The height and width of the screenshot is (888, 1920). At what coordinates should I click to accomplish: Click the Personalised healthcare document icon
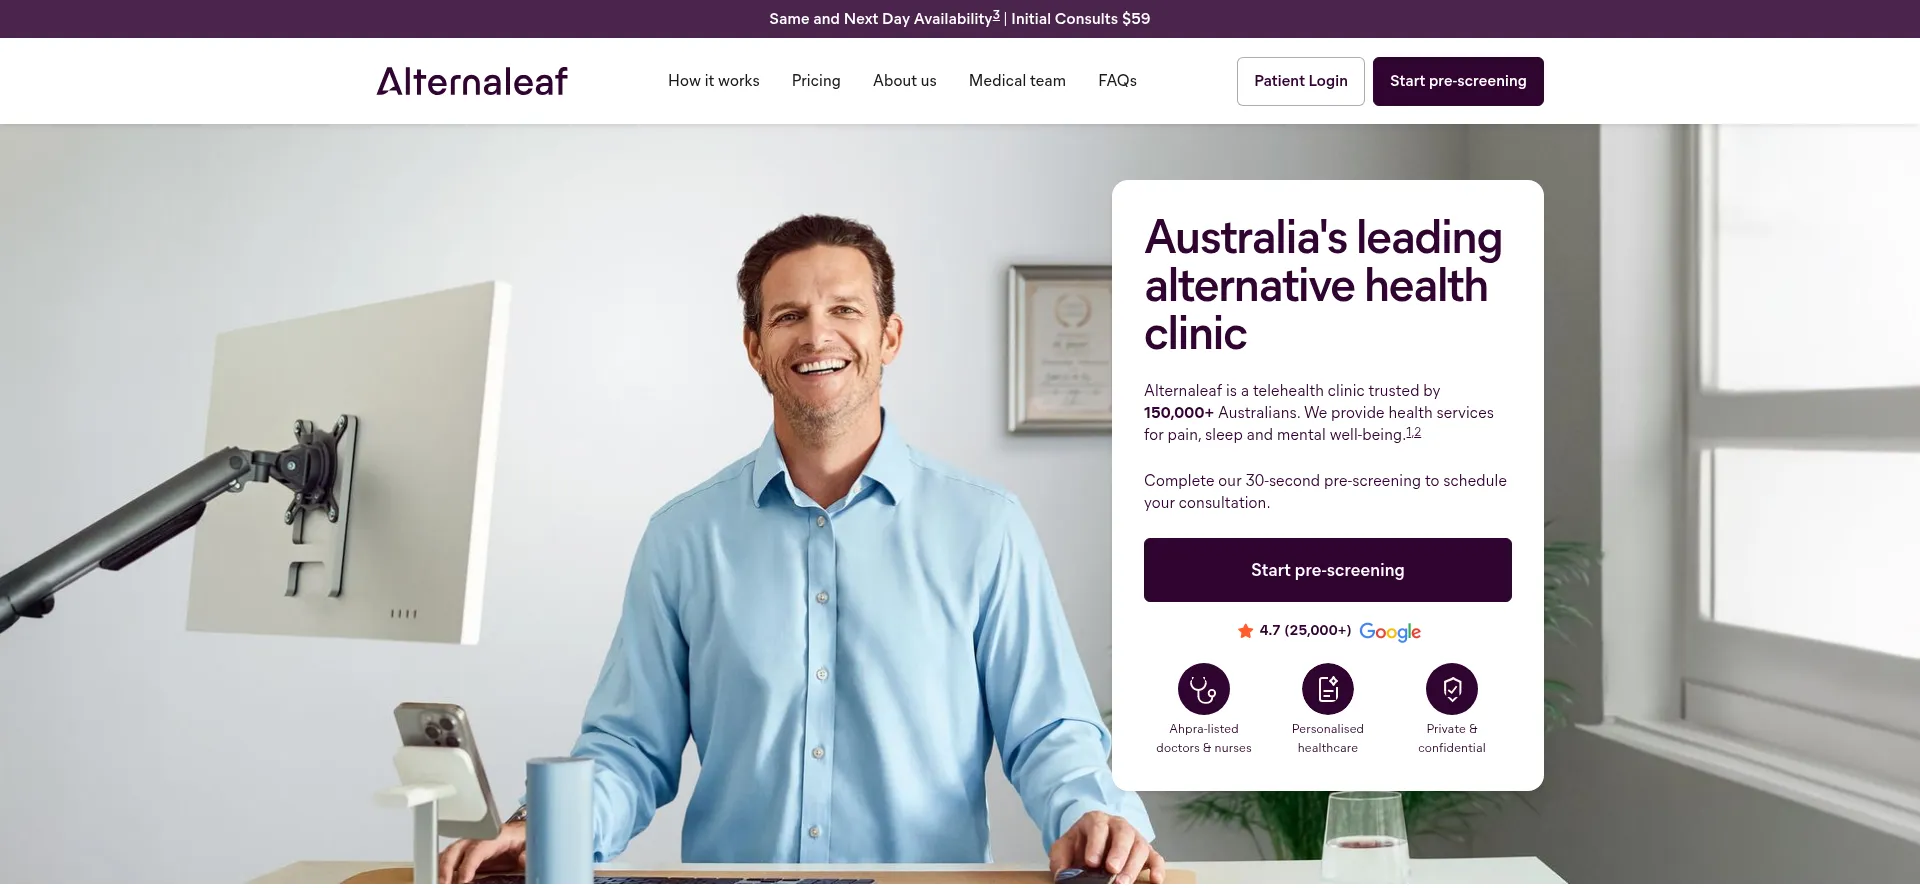pos(1327,689)
